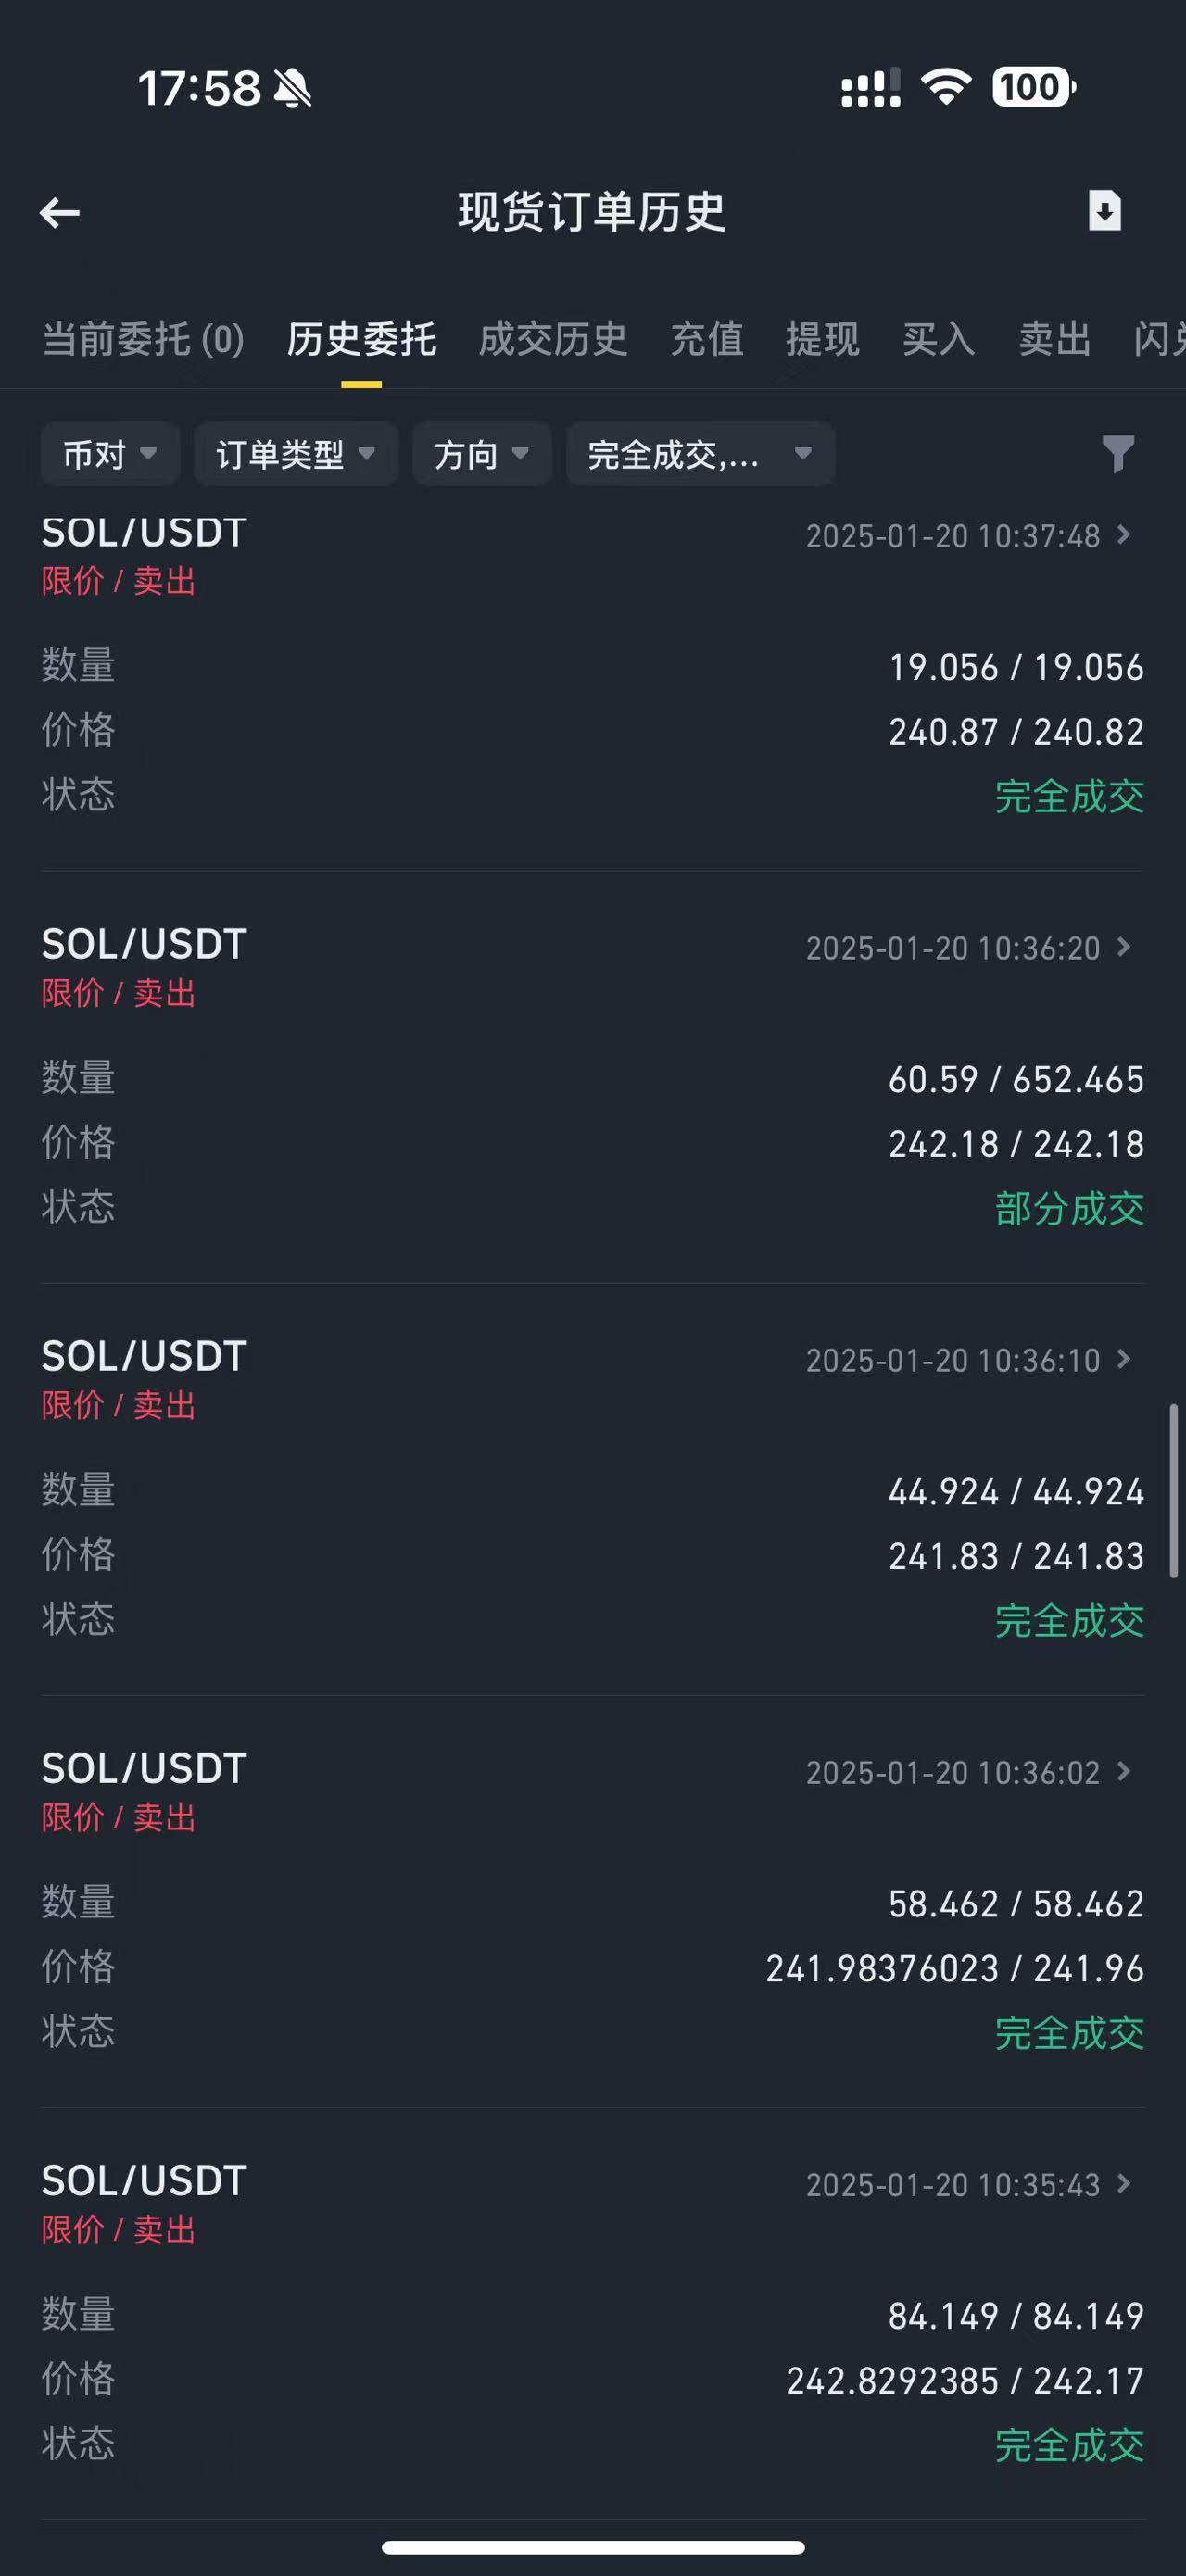This screenshot has height=2576, width=1186.
Task: Select the 买入 tab
Action: click(939, 339)
